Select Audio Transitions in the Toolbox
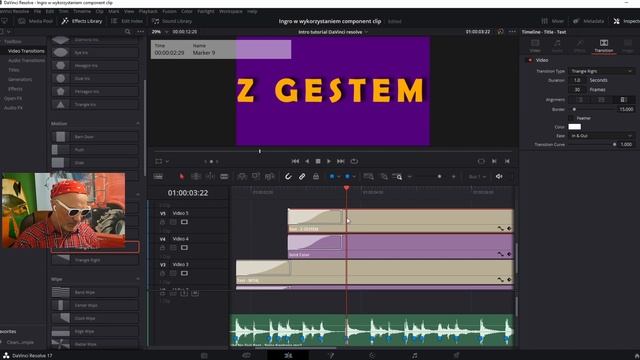The height and width of the screenshot is (360, 640). point(27,60)
